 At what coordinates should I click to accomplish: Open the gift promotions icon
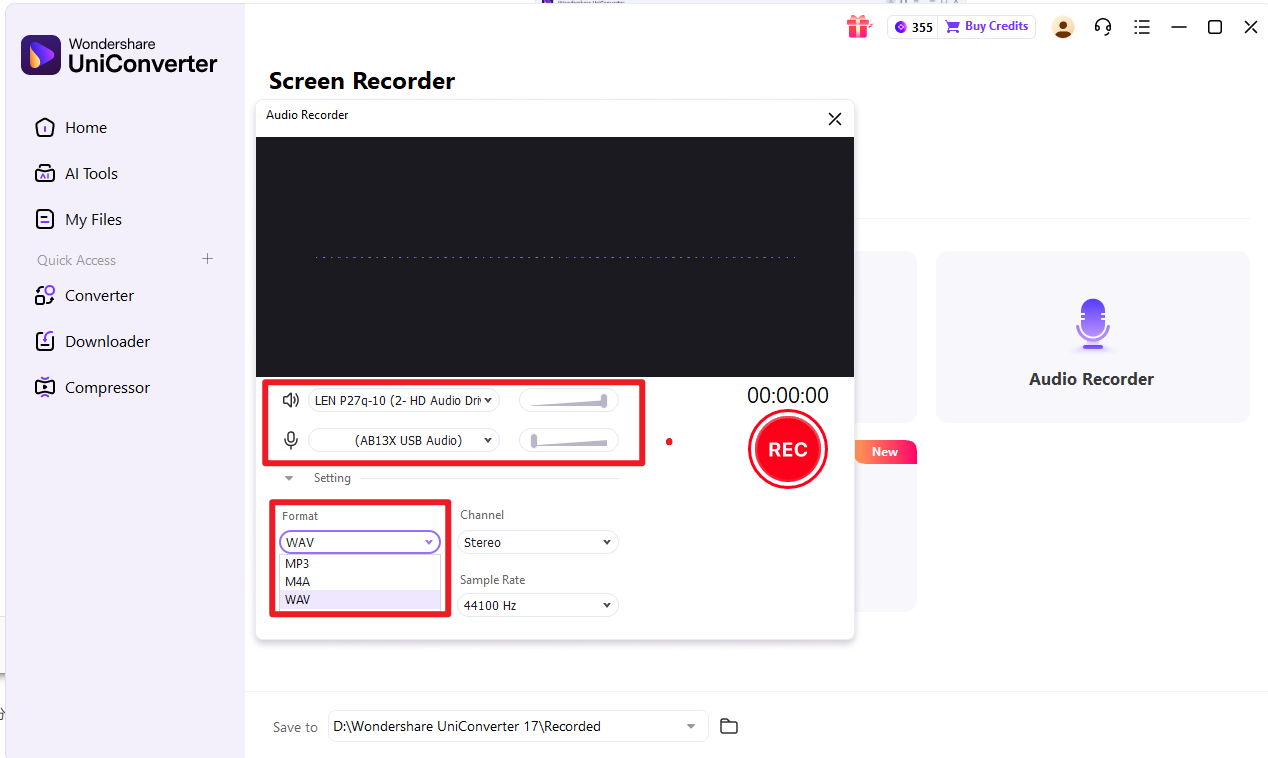[x=858, y=27]
